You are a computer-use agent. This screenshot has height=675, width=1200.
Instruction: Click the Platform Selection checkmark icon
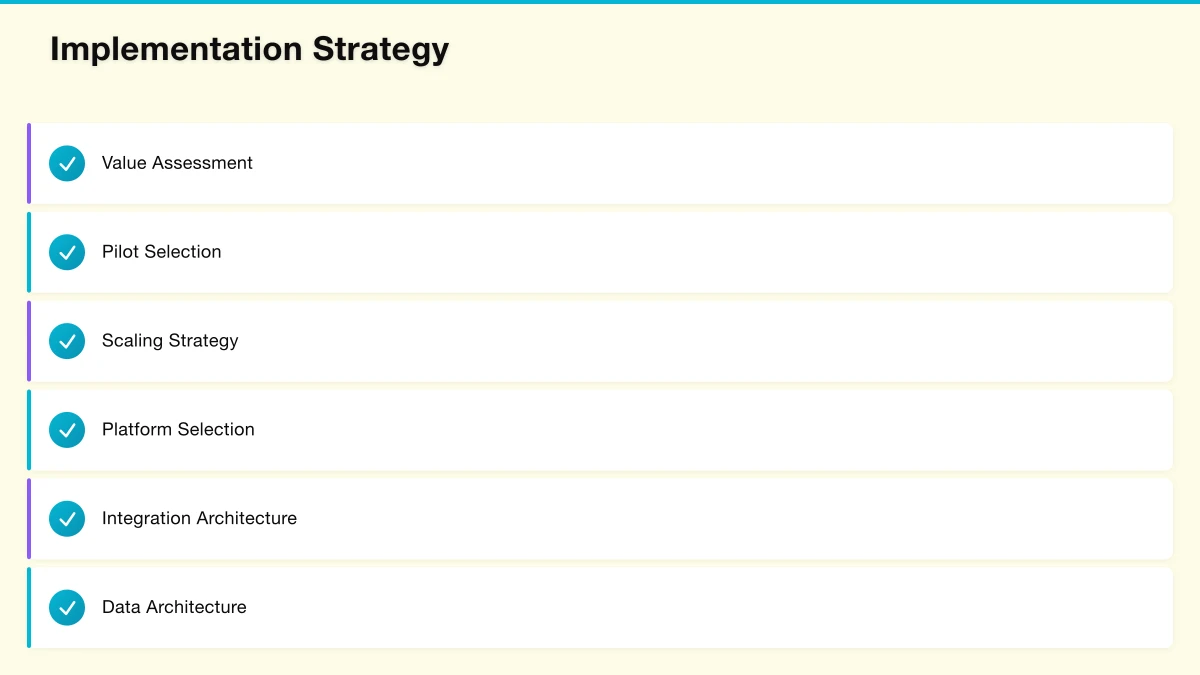tap(67, 430)
